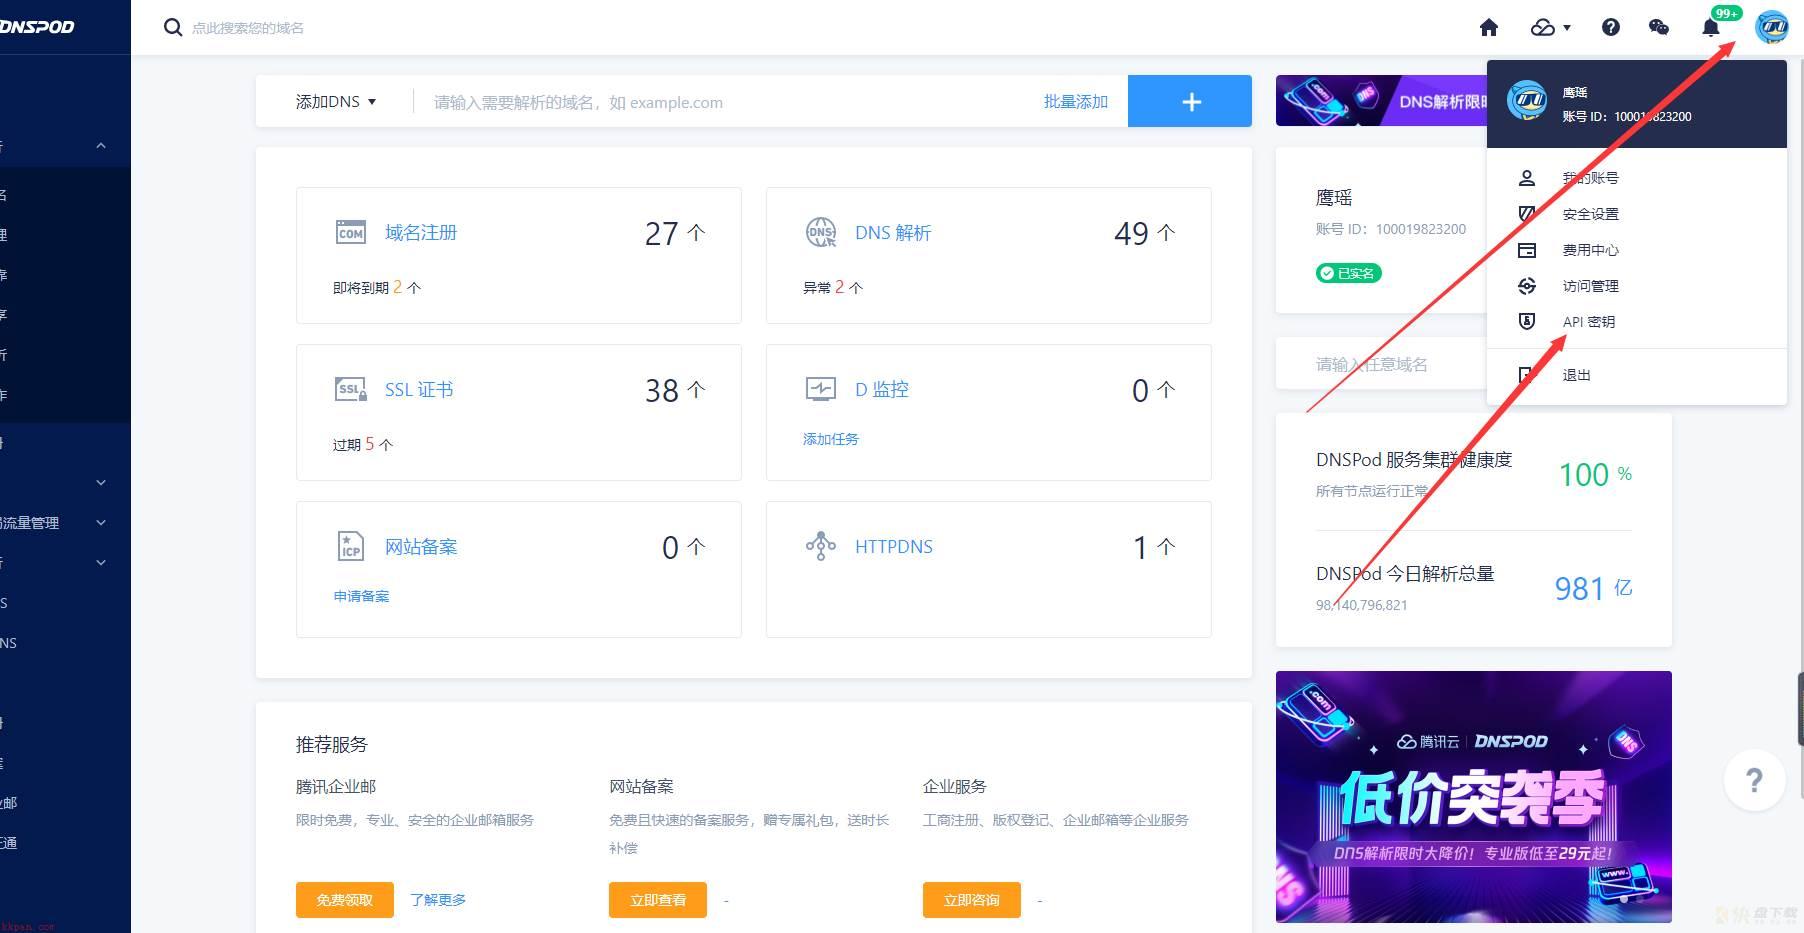1804x933 pixels.
Task: Expand the sidebar chevron above 流量管理
Action: [x=101, y=483]
